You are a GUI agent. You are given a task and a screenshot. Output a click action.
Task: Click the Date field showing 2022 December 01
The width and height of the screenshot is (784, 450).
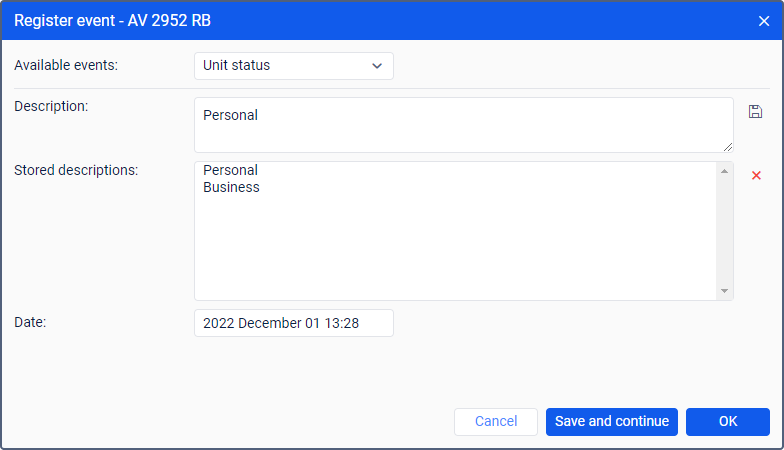pyautogui.click(x=293, y=323)
